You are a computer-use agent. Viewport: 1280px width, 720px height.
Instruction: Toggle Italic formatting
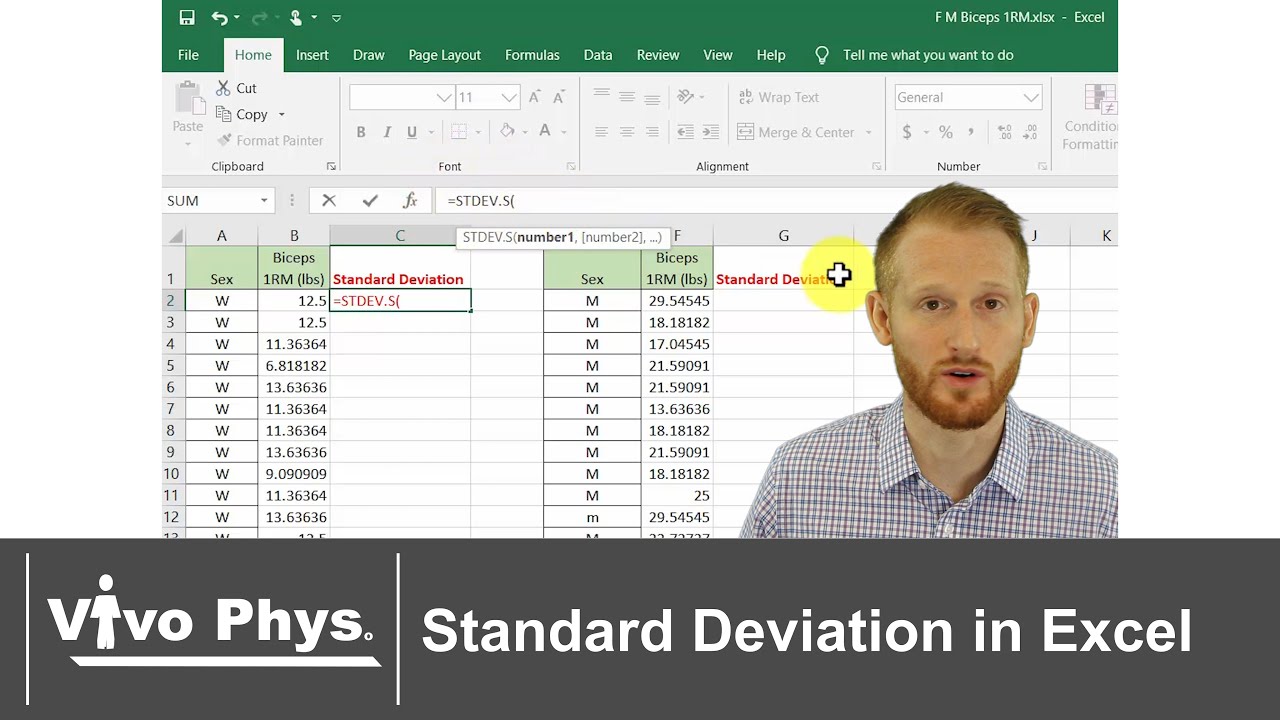coord(387,132)
